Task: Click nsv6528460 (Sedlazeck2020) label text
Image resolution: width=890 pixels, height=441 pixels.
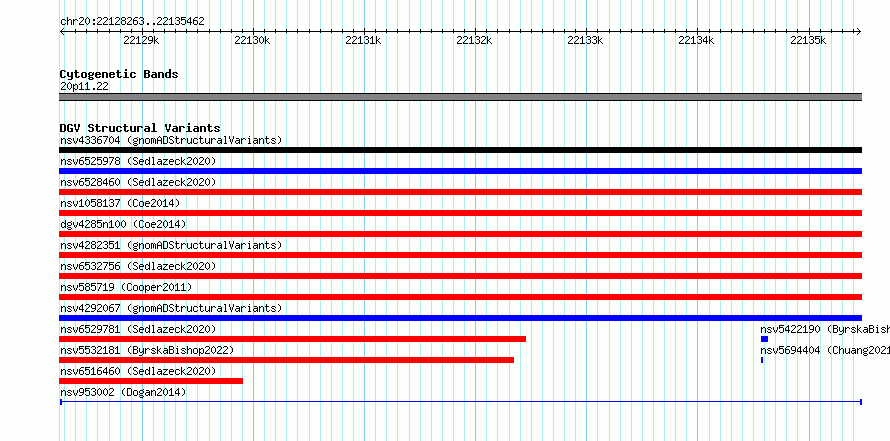Action: (x=138, y=182)
